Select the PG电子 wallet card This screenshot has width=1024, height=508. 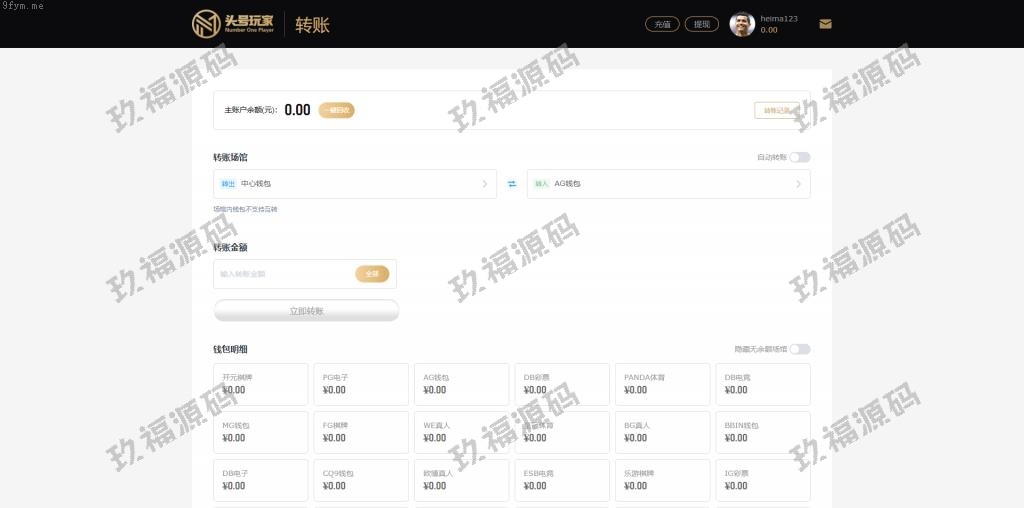coord(360,384)
